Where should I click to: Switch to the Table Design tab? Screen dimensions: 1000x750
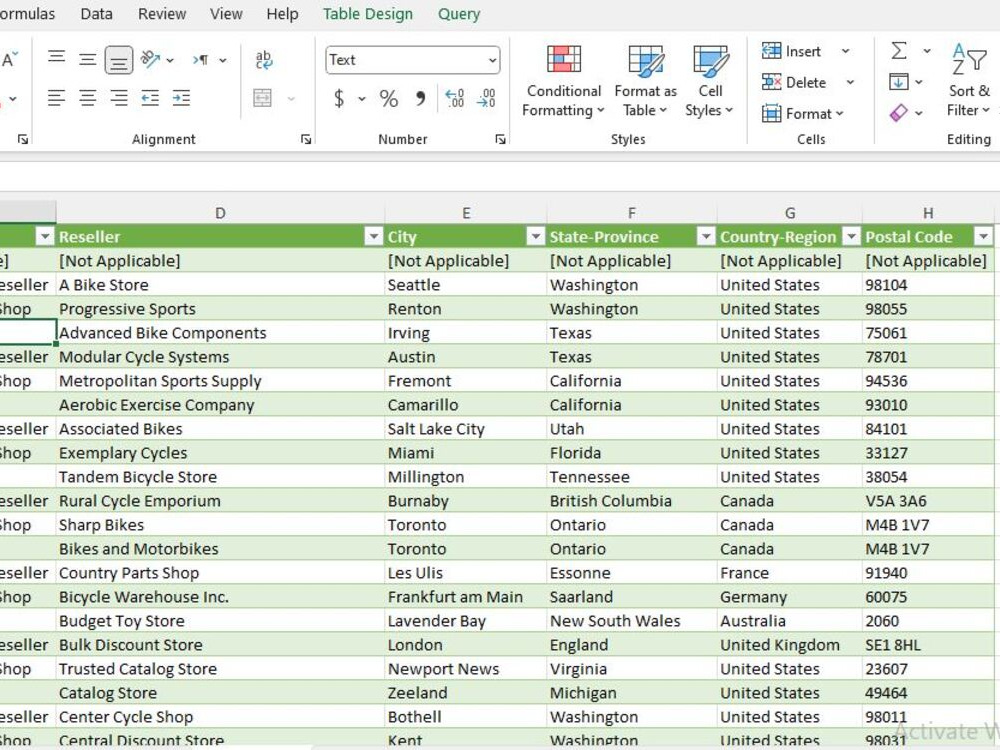pos(367,13)
